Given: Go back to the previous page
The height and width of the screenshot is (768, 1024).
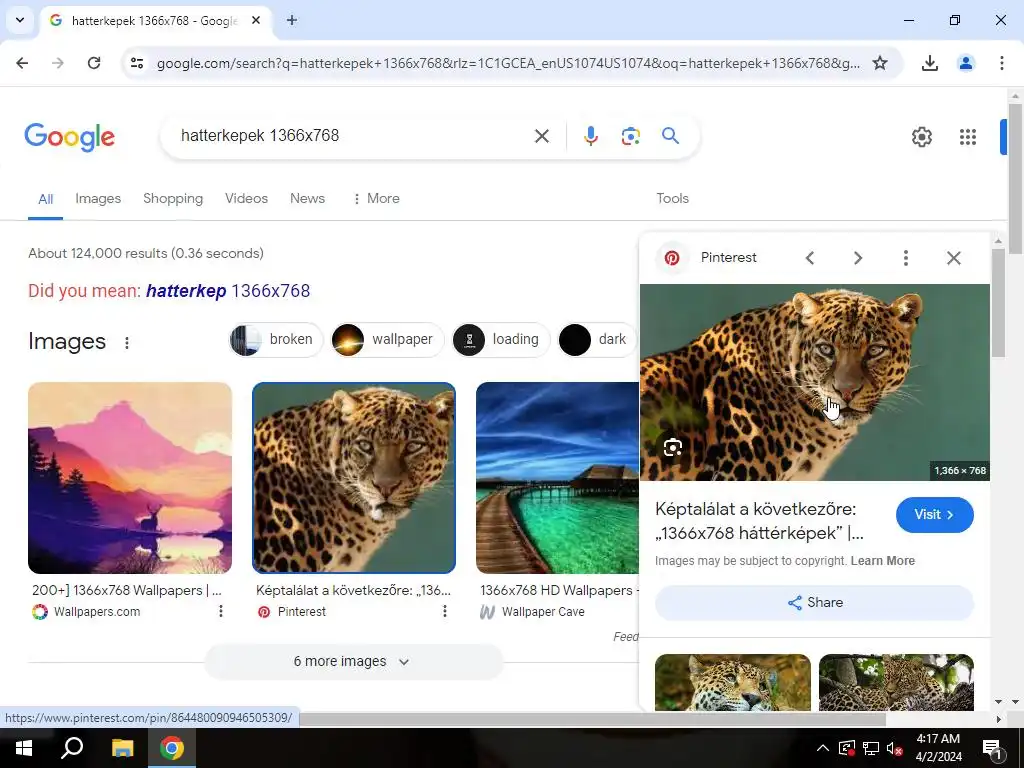Looking at the screenshot, I should click(x=22, y=63).
